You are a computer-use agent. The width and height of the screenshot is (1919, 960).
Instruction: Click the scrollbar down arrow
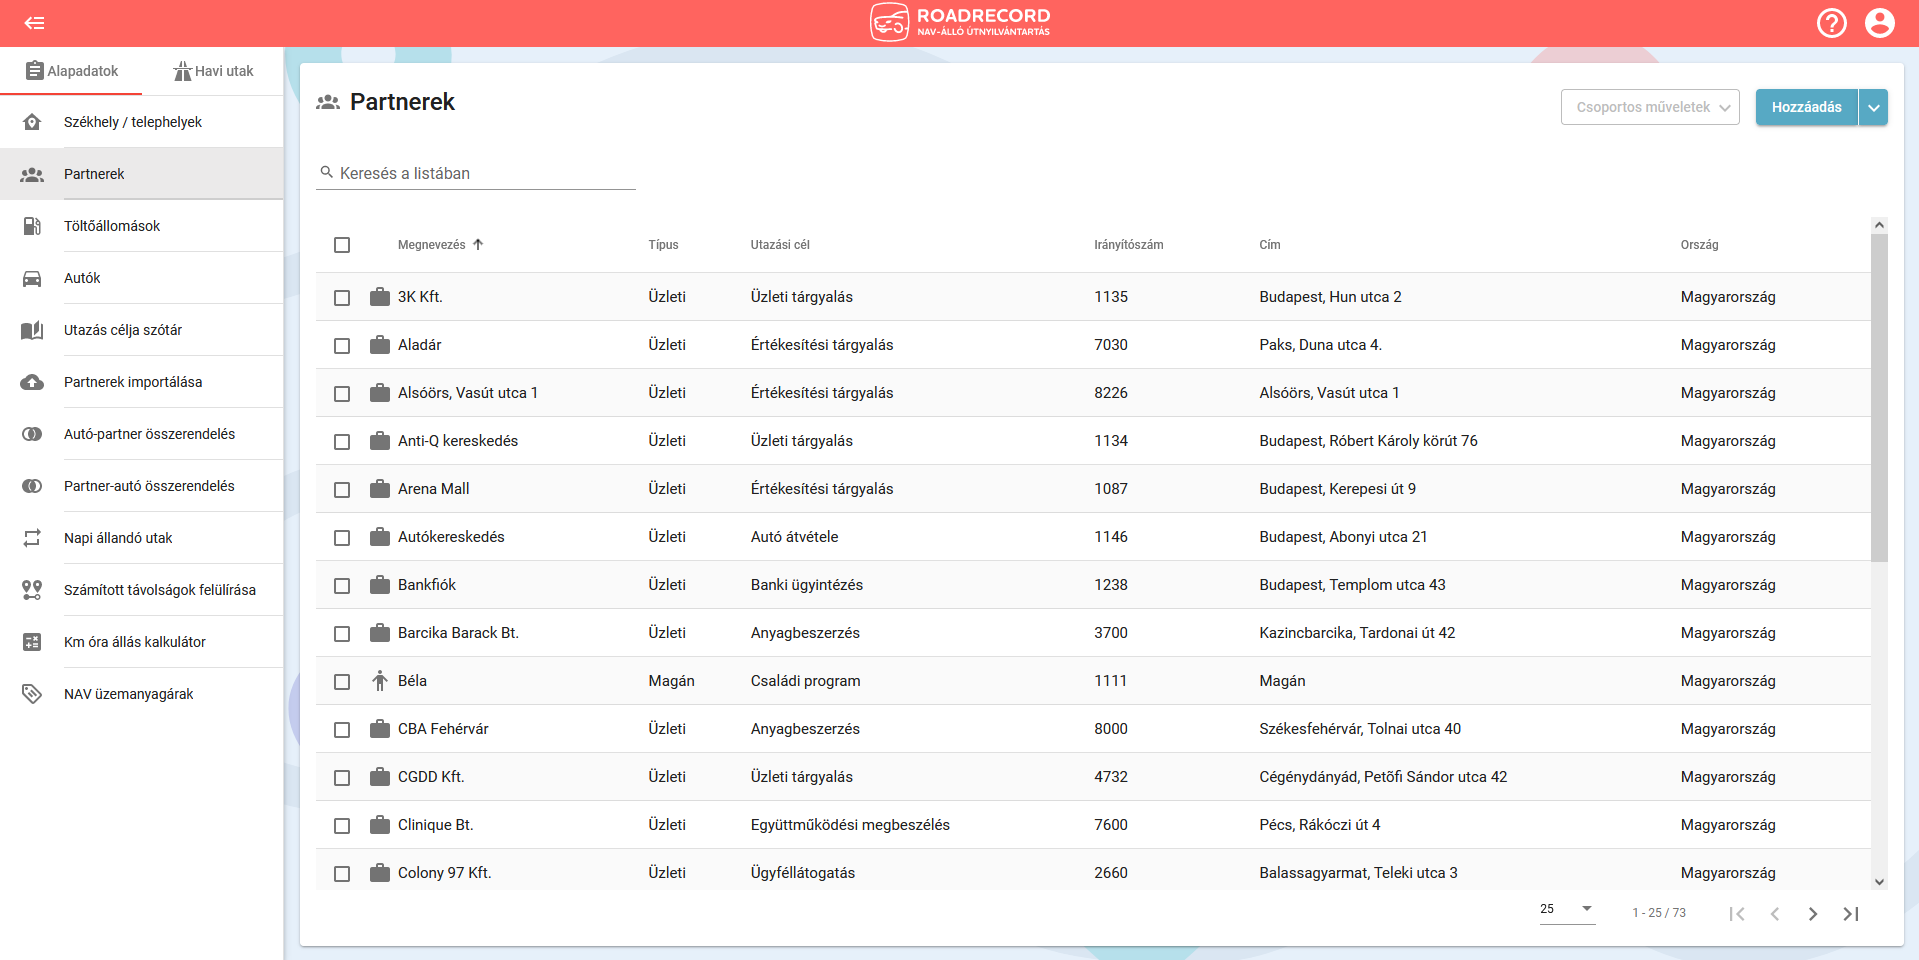(1879, 882)
